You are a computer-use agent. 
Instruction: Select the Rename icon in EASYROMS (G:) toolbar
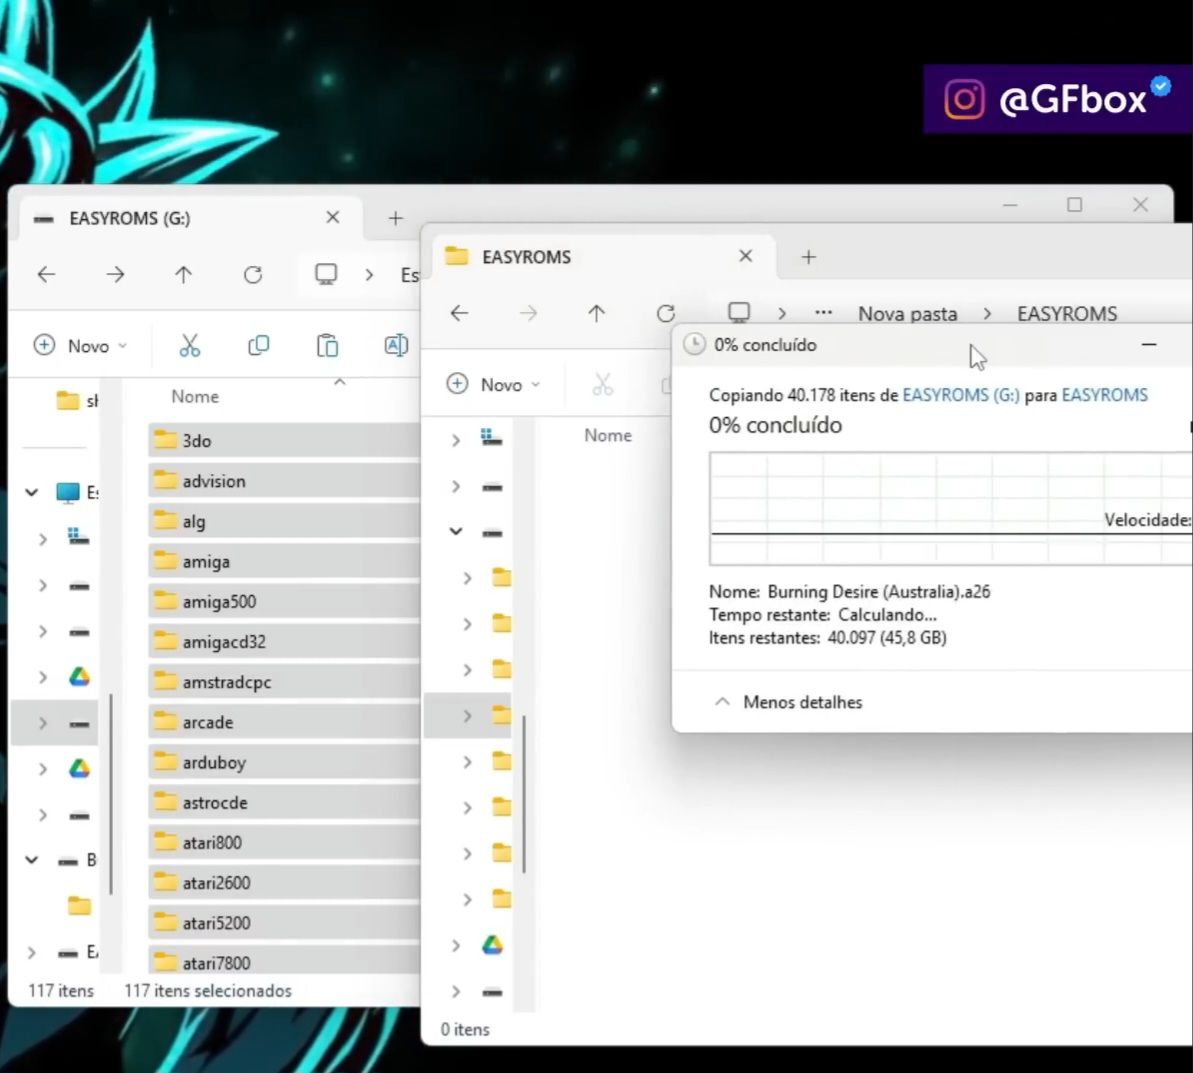[395, 345]
